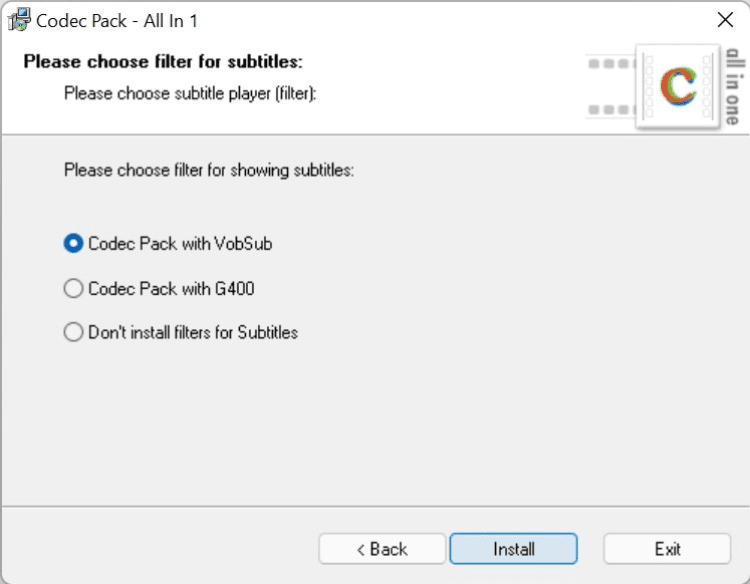The height and width of the screenshot is (584, 750).
Task: Go back with the Back button
Action: [382, 549]
